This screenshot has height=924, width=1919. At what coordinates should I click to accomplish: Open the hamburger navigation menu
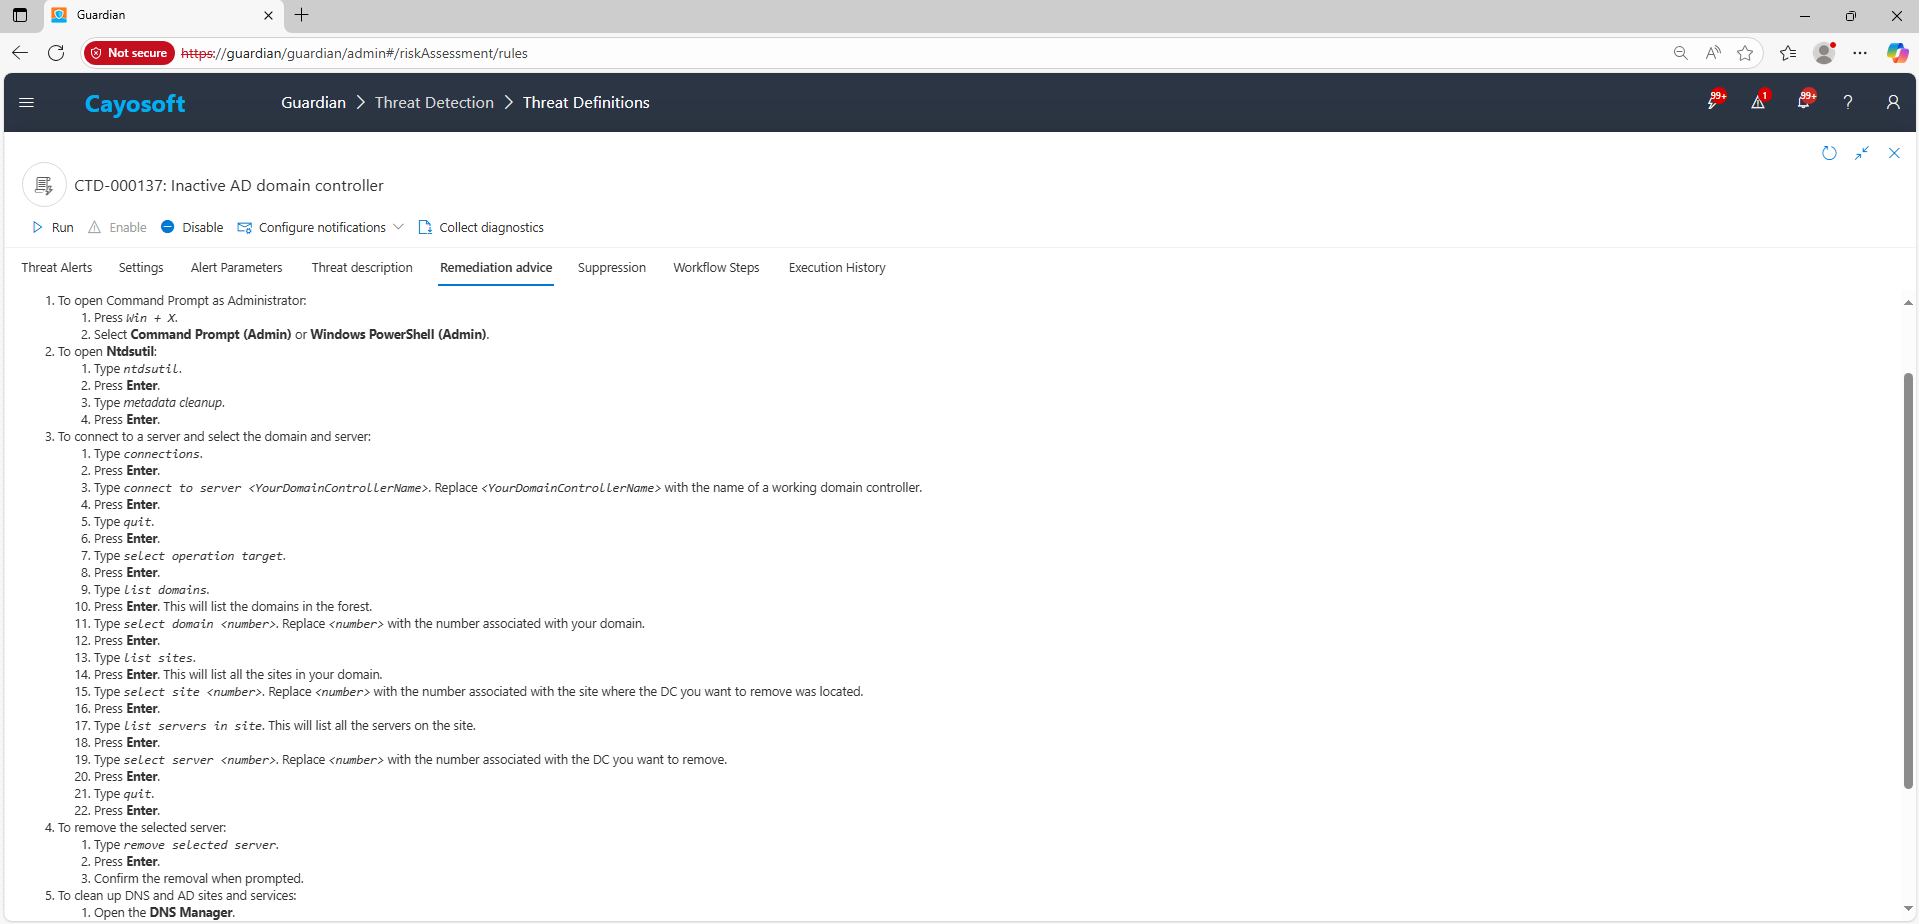(27, 102)
